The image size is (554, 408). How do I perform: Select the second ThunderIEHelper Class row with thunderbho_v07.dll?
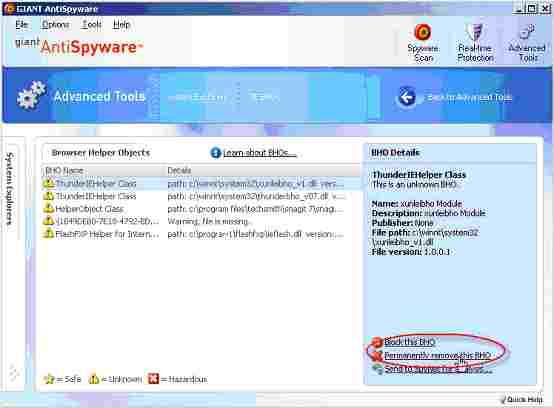(x=201, y=196)
